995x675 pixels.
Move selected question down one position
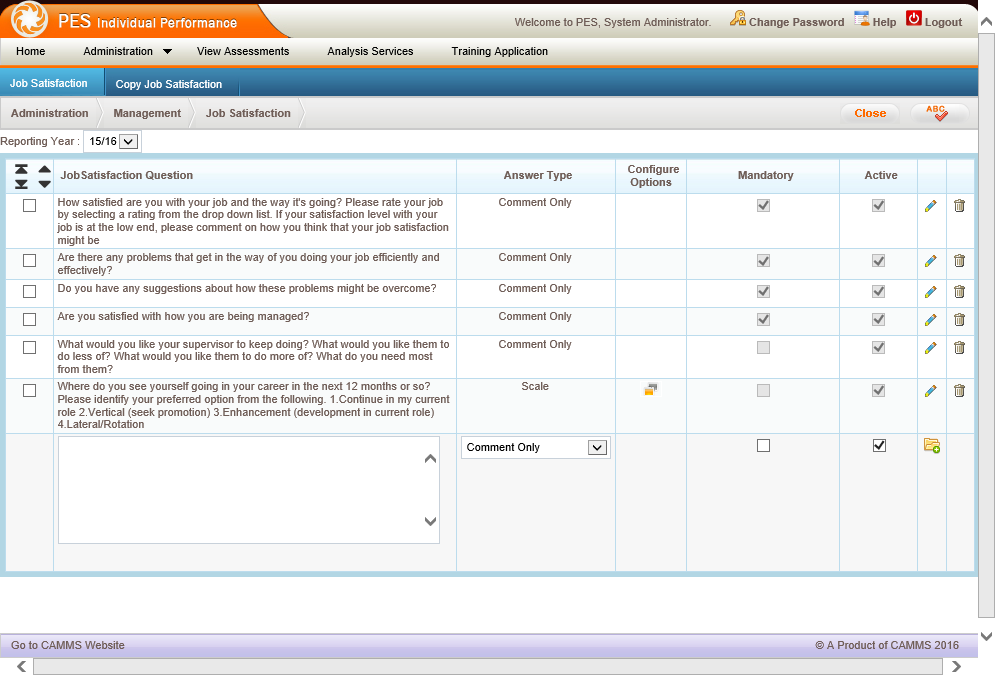(44, 184)
